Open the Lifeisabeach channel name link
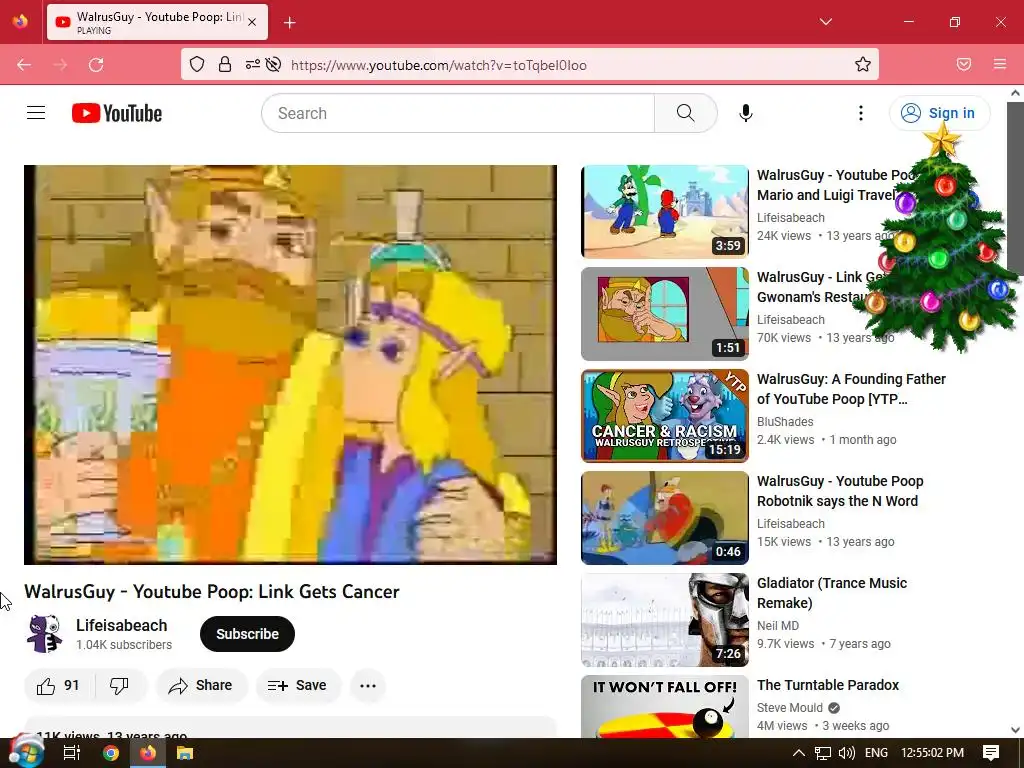This screenshot has height=768, width=1024. 121,625
